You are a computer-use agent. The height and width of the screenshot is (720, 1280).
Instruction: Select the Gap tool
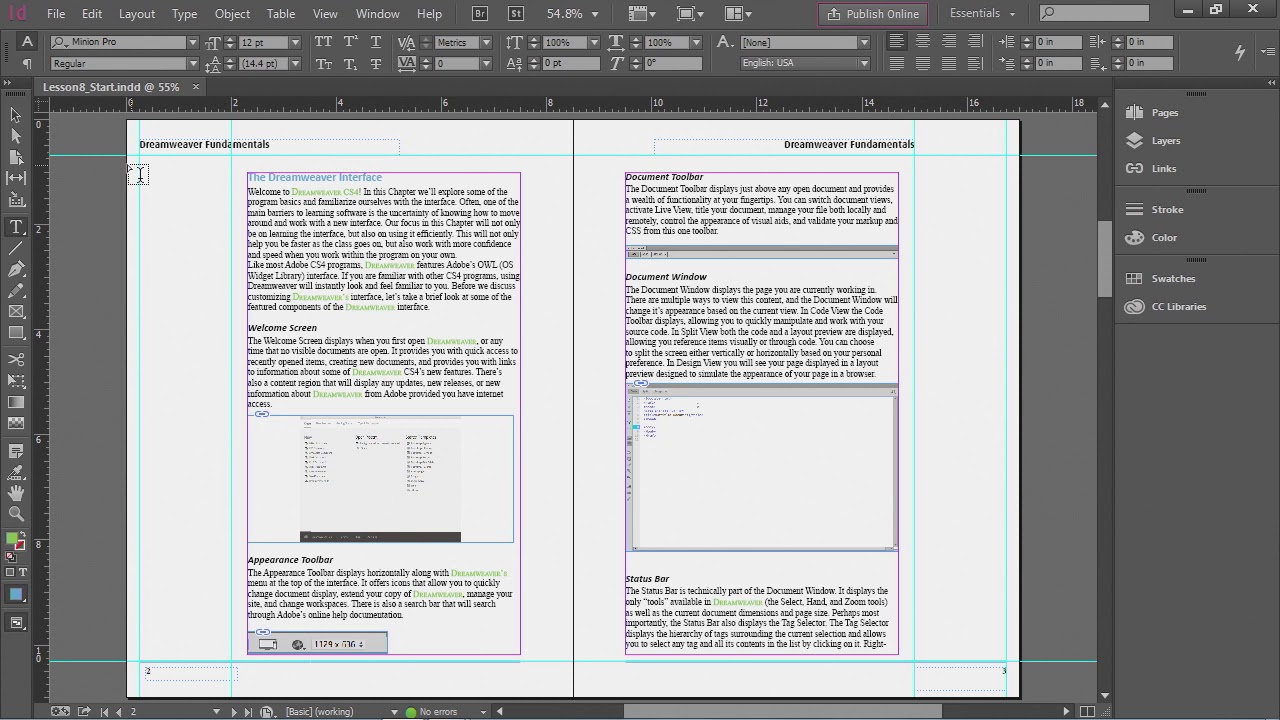pyautogui.click(x=16, y=178)
